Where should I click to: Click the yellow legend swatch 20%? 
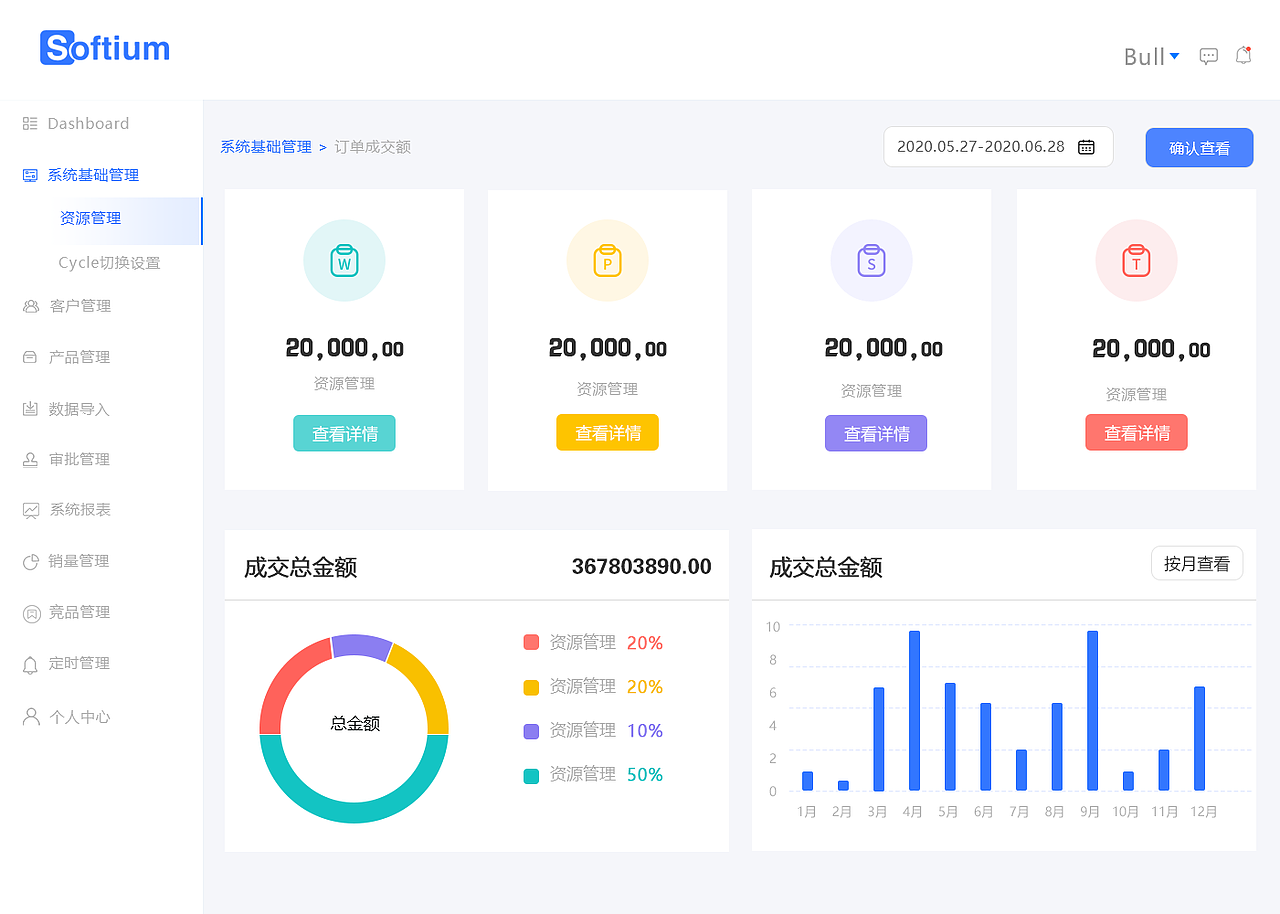(x=531, y=687)
